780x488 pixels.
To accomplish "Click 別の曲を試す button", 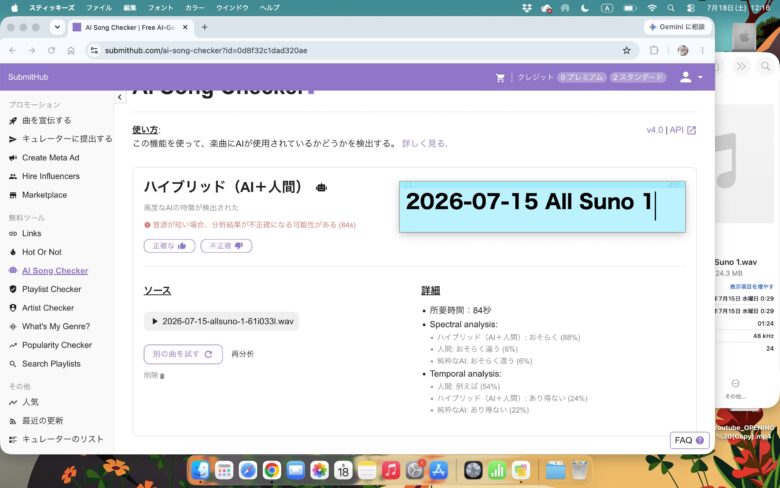I will (x=183, y=354).
